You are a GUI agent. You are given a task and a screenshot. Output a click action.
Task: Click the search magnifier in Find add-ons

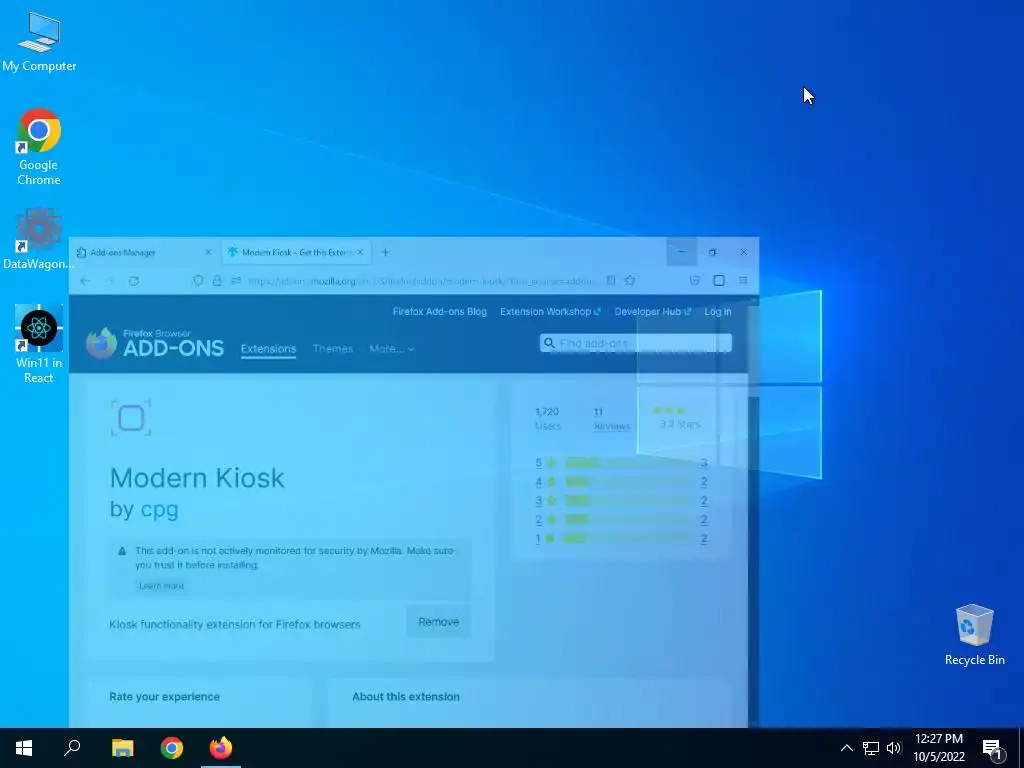549,343
